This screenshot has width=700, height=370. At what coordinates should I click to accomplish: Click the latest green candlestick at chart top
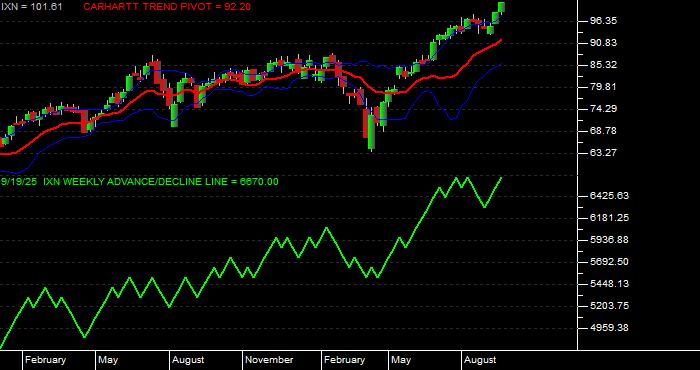coord(501,8)
